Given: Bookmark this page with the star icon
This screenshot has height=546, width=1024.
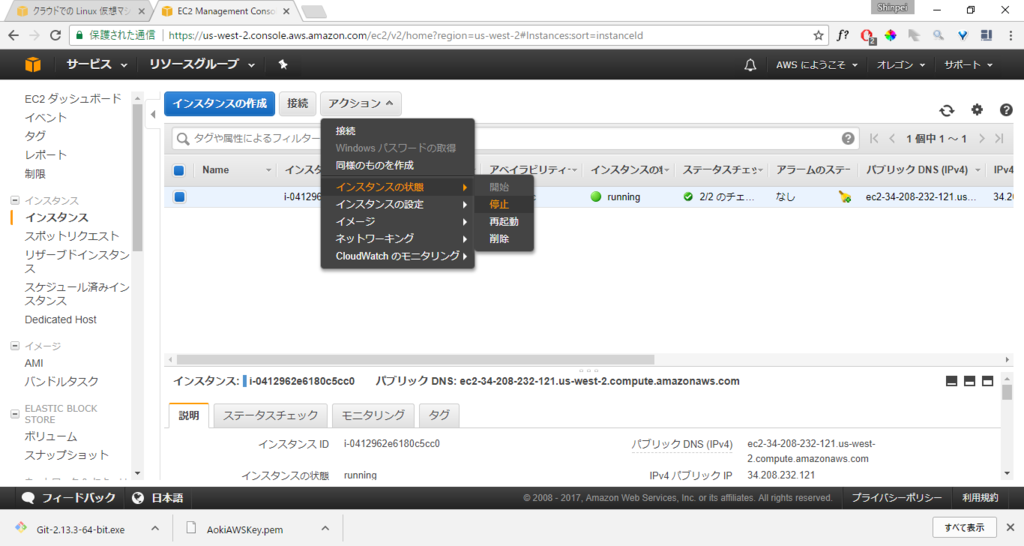Looking at the screenshot, I should [x=818, y=35].
